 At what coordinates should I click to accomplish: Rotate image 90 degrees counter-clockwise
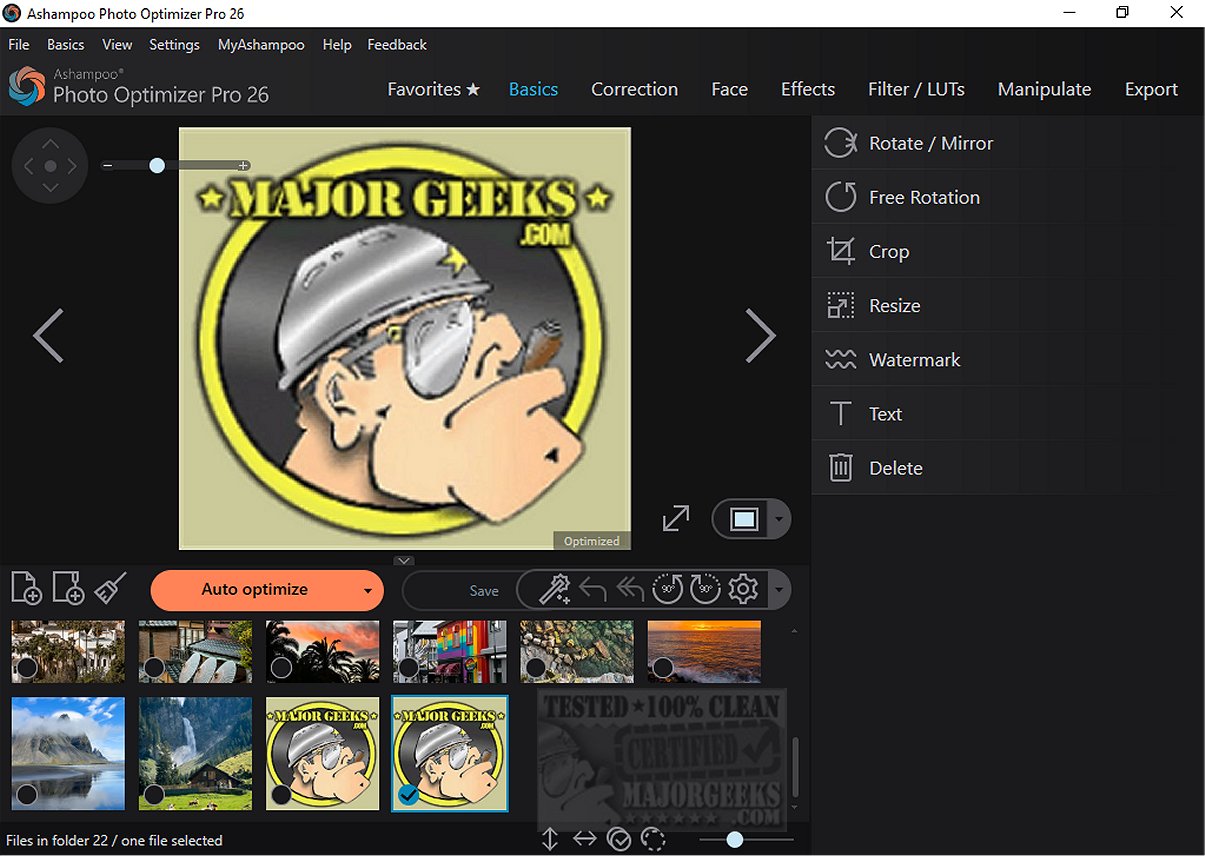[668, 590]
